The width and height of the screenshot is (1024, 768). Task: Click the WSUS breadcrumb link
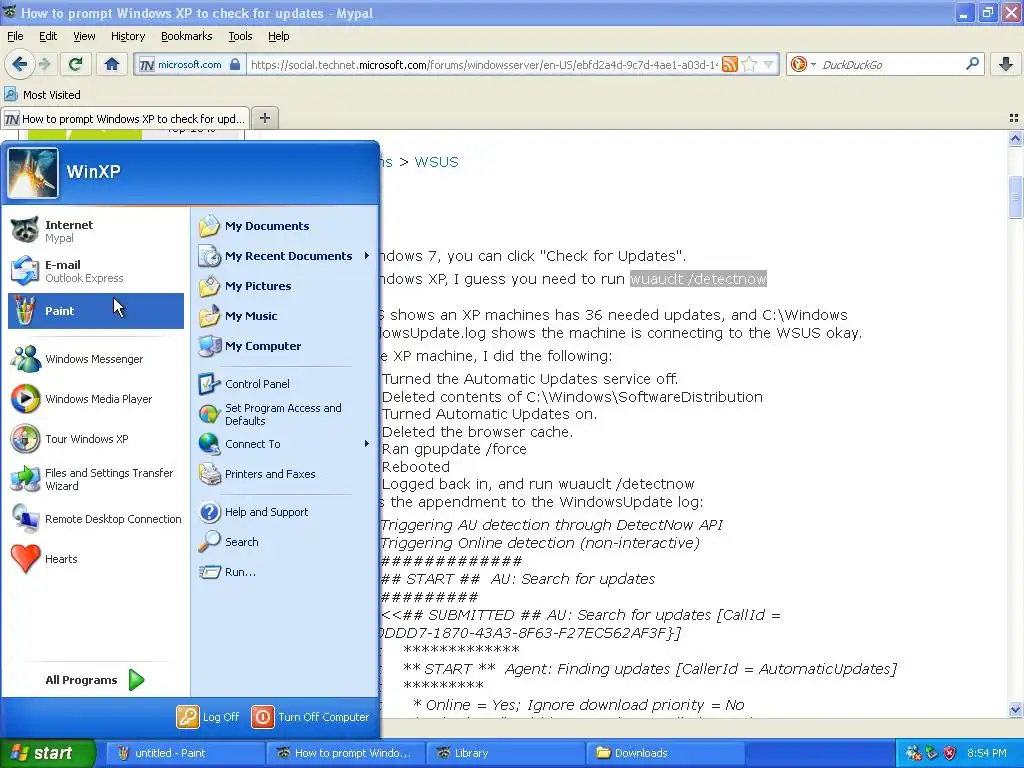tap(436, 162)
